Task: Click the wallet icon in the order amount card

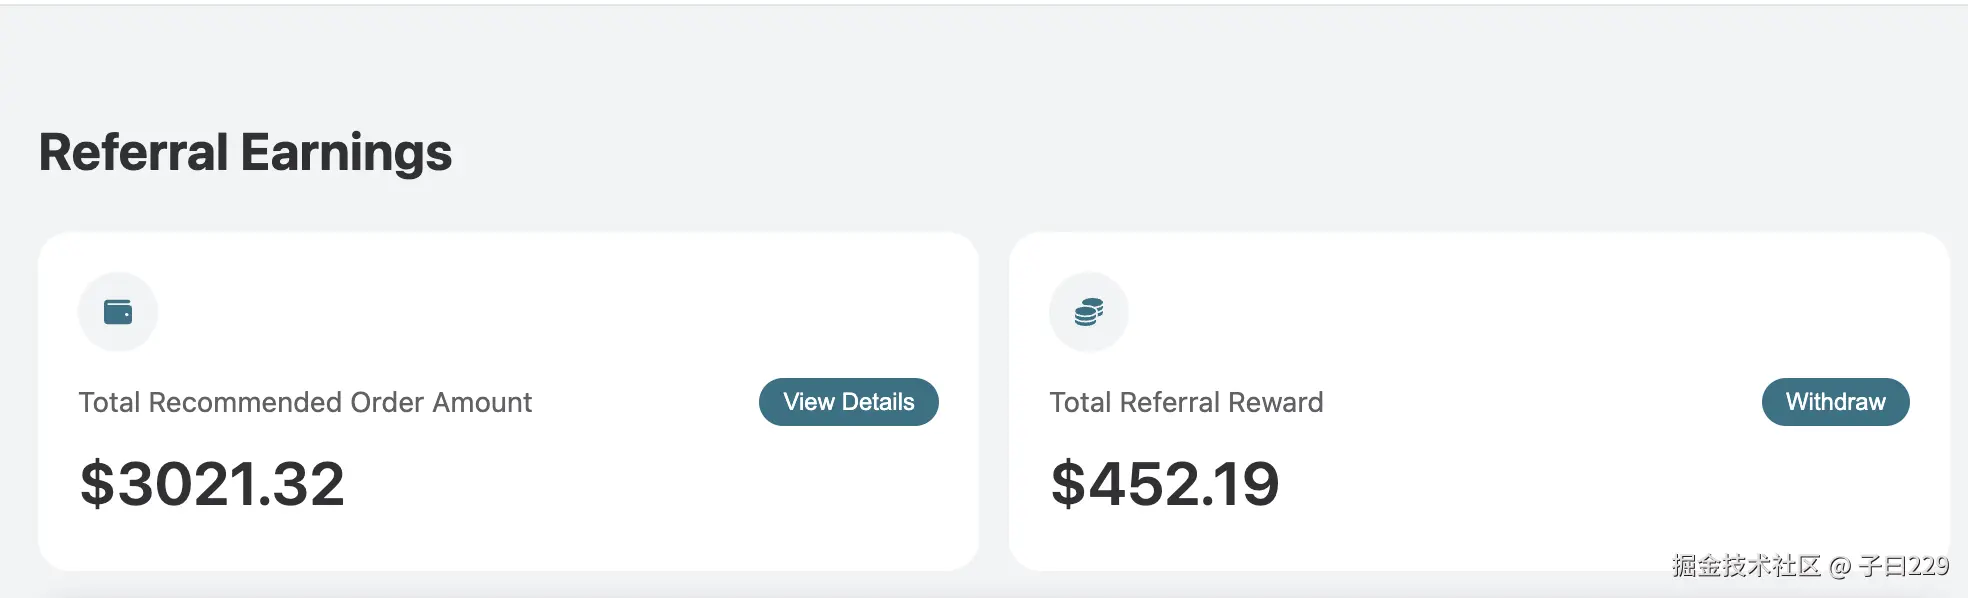Action: tap(118, 312)
